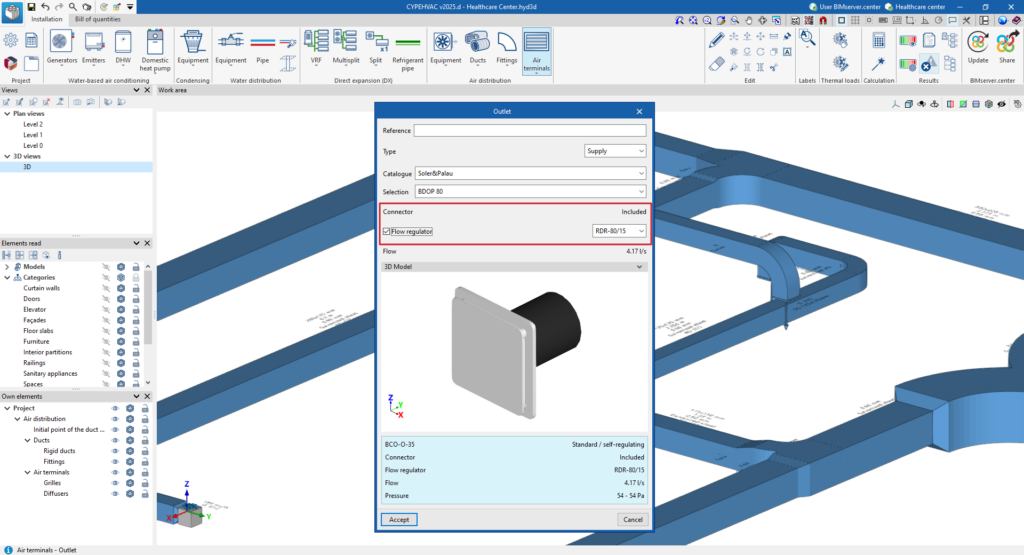
Task: Select the Pipe tool
Action: click(x=263, y=47)
